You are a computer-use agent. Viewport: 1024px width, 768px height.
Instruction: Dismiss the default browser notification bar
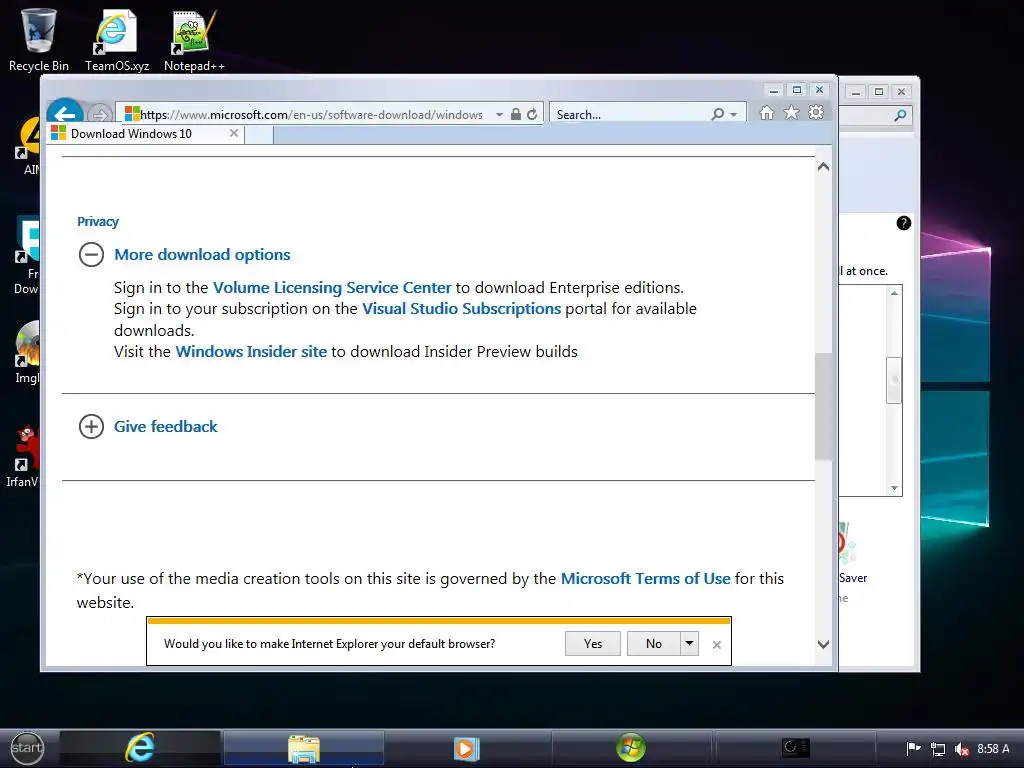click(716, 645)
